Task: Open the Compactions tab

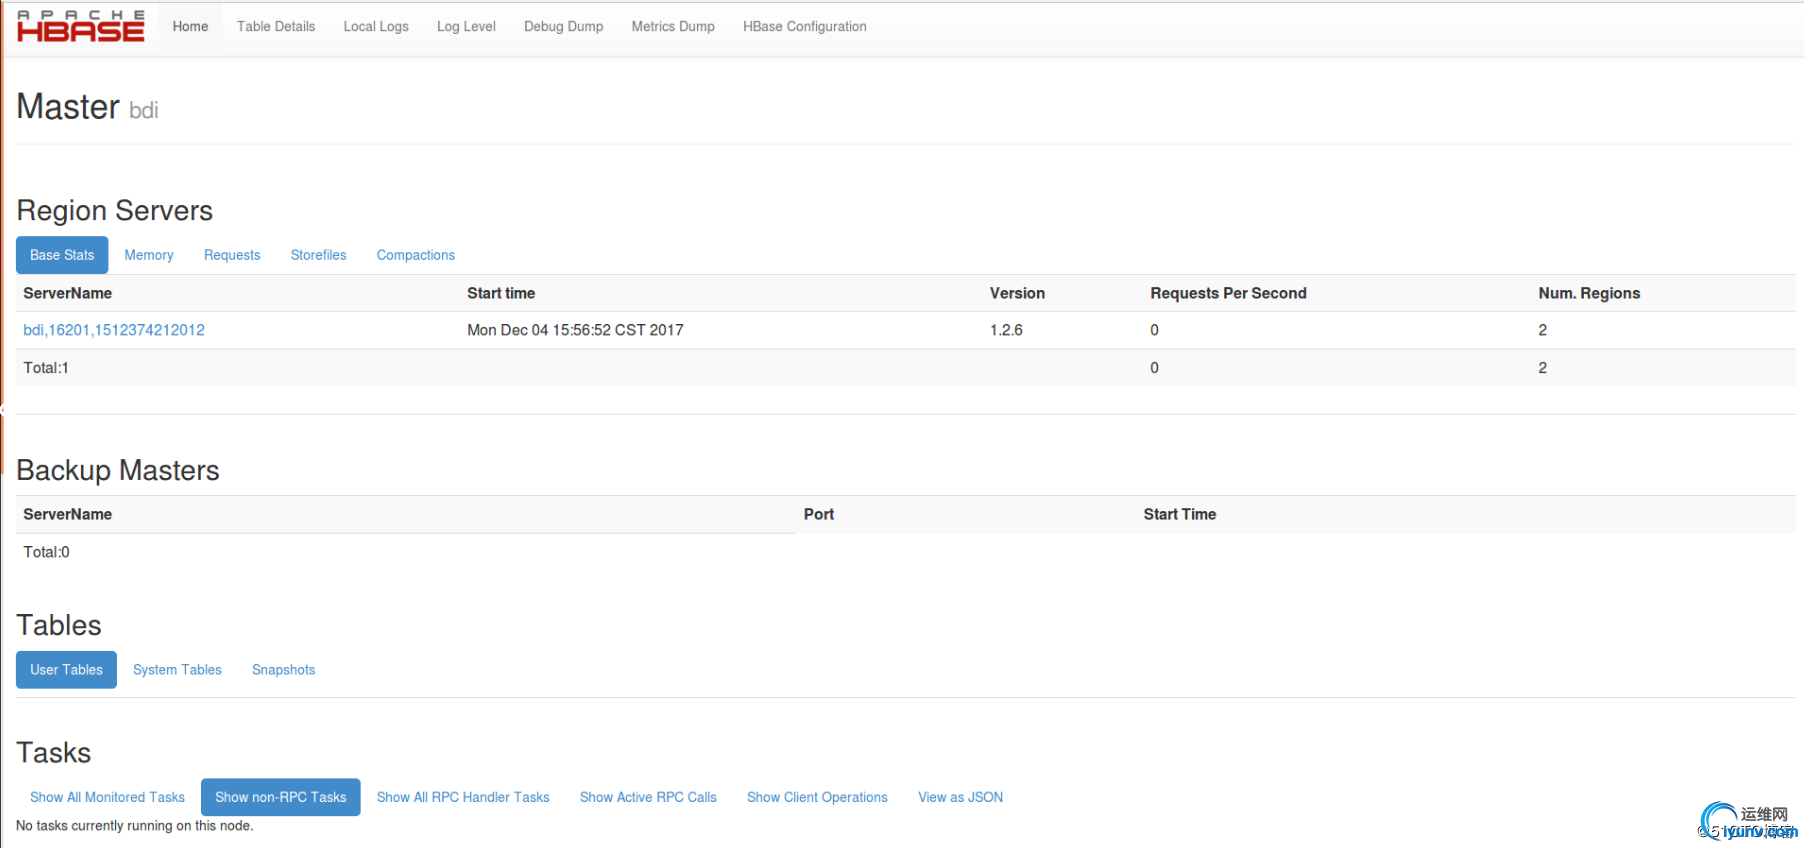Action: pyautogui.click(x=415, y=255)
